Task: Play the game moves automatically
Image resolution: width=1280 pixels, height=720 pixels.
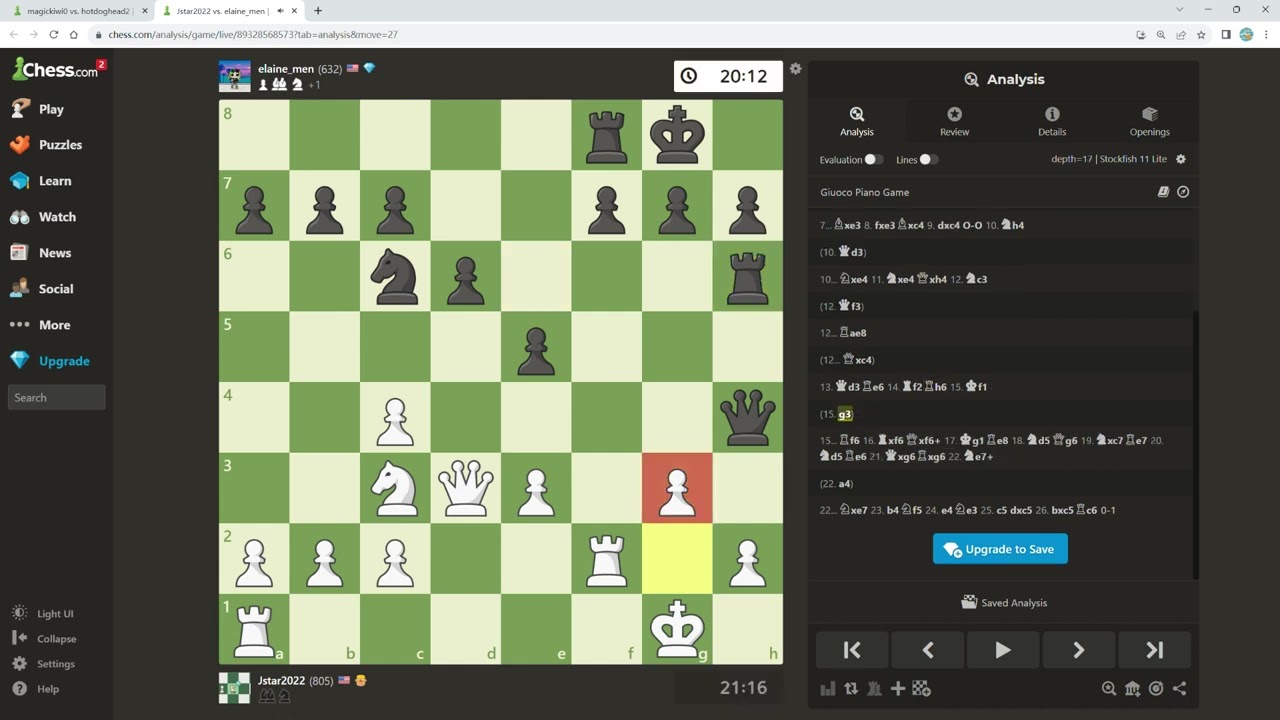Action: [x=1003, y=650]
